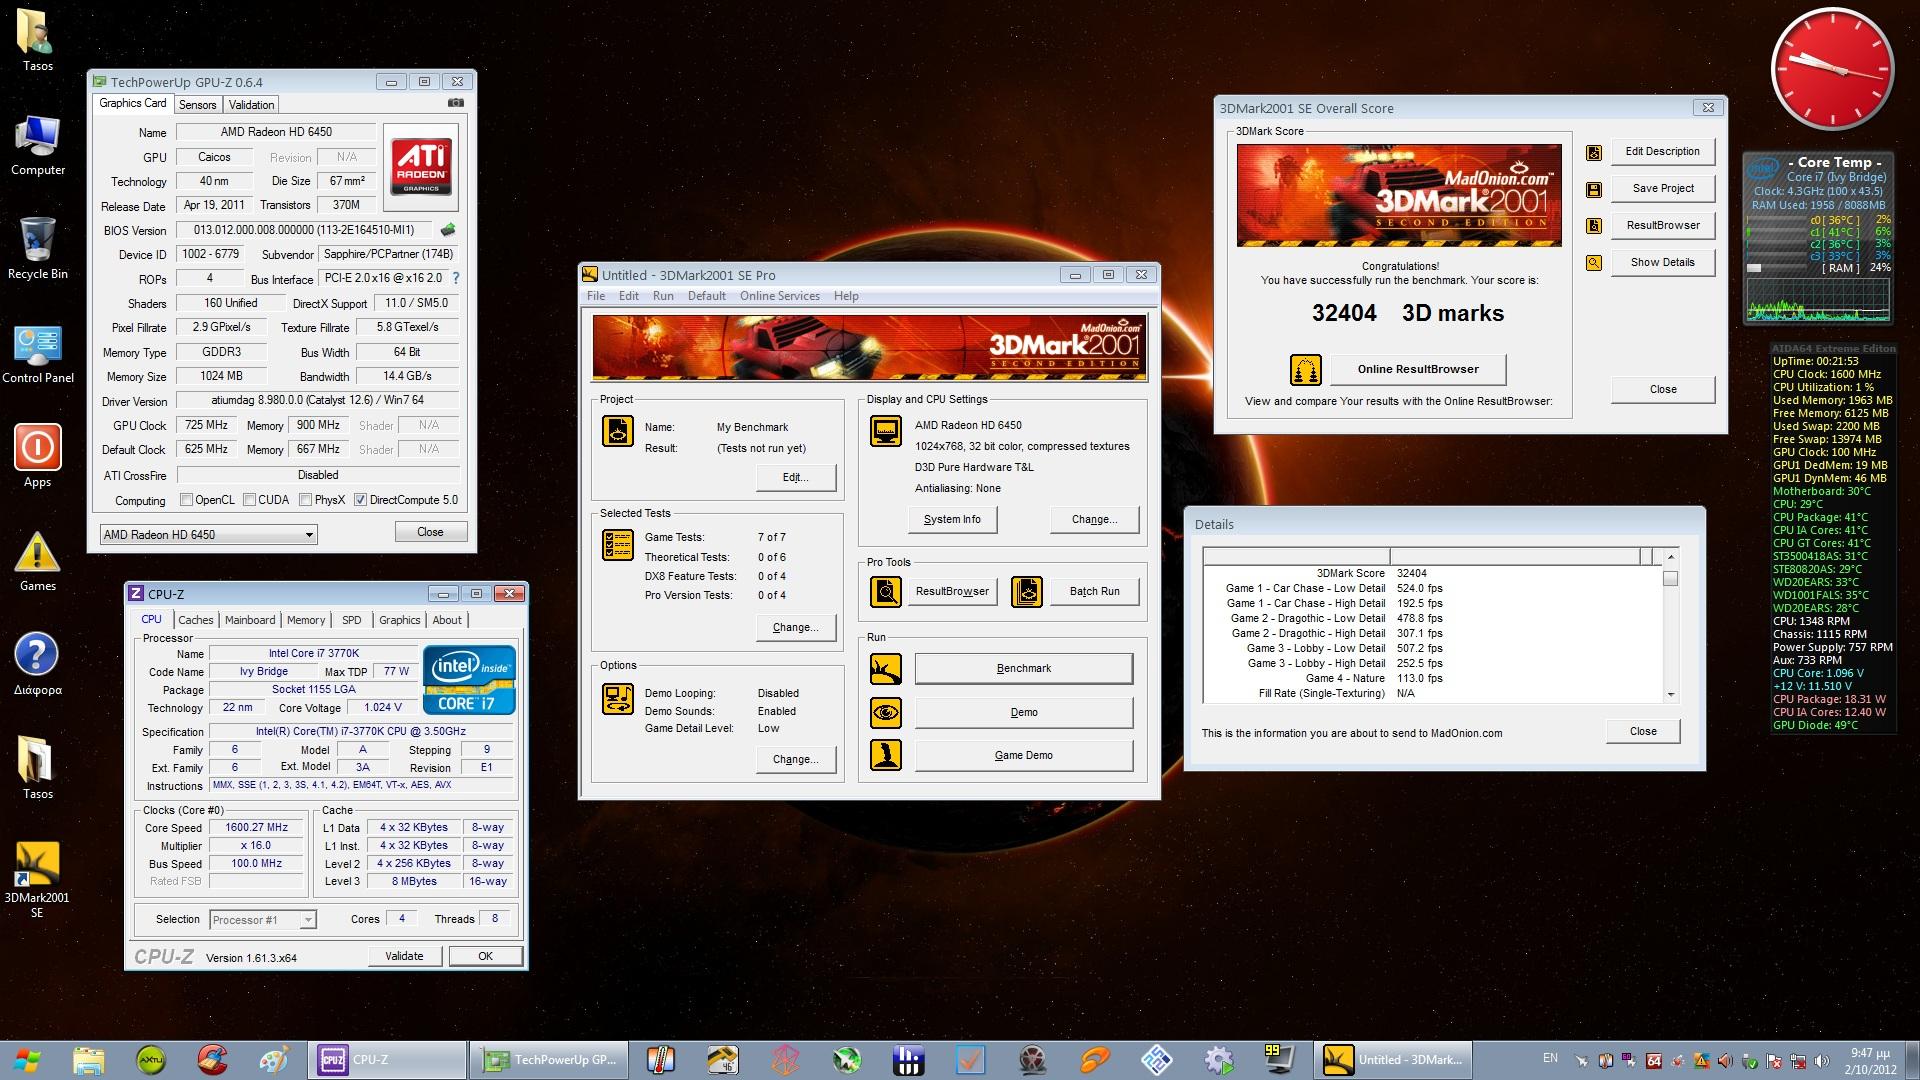Click the ResultBrowser icon in Overall Score window
Viewport: 1920px width, 1080px height.
[1594, 226]
